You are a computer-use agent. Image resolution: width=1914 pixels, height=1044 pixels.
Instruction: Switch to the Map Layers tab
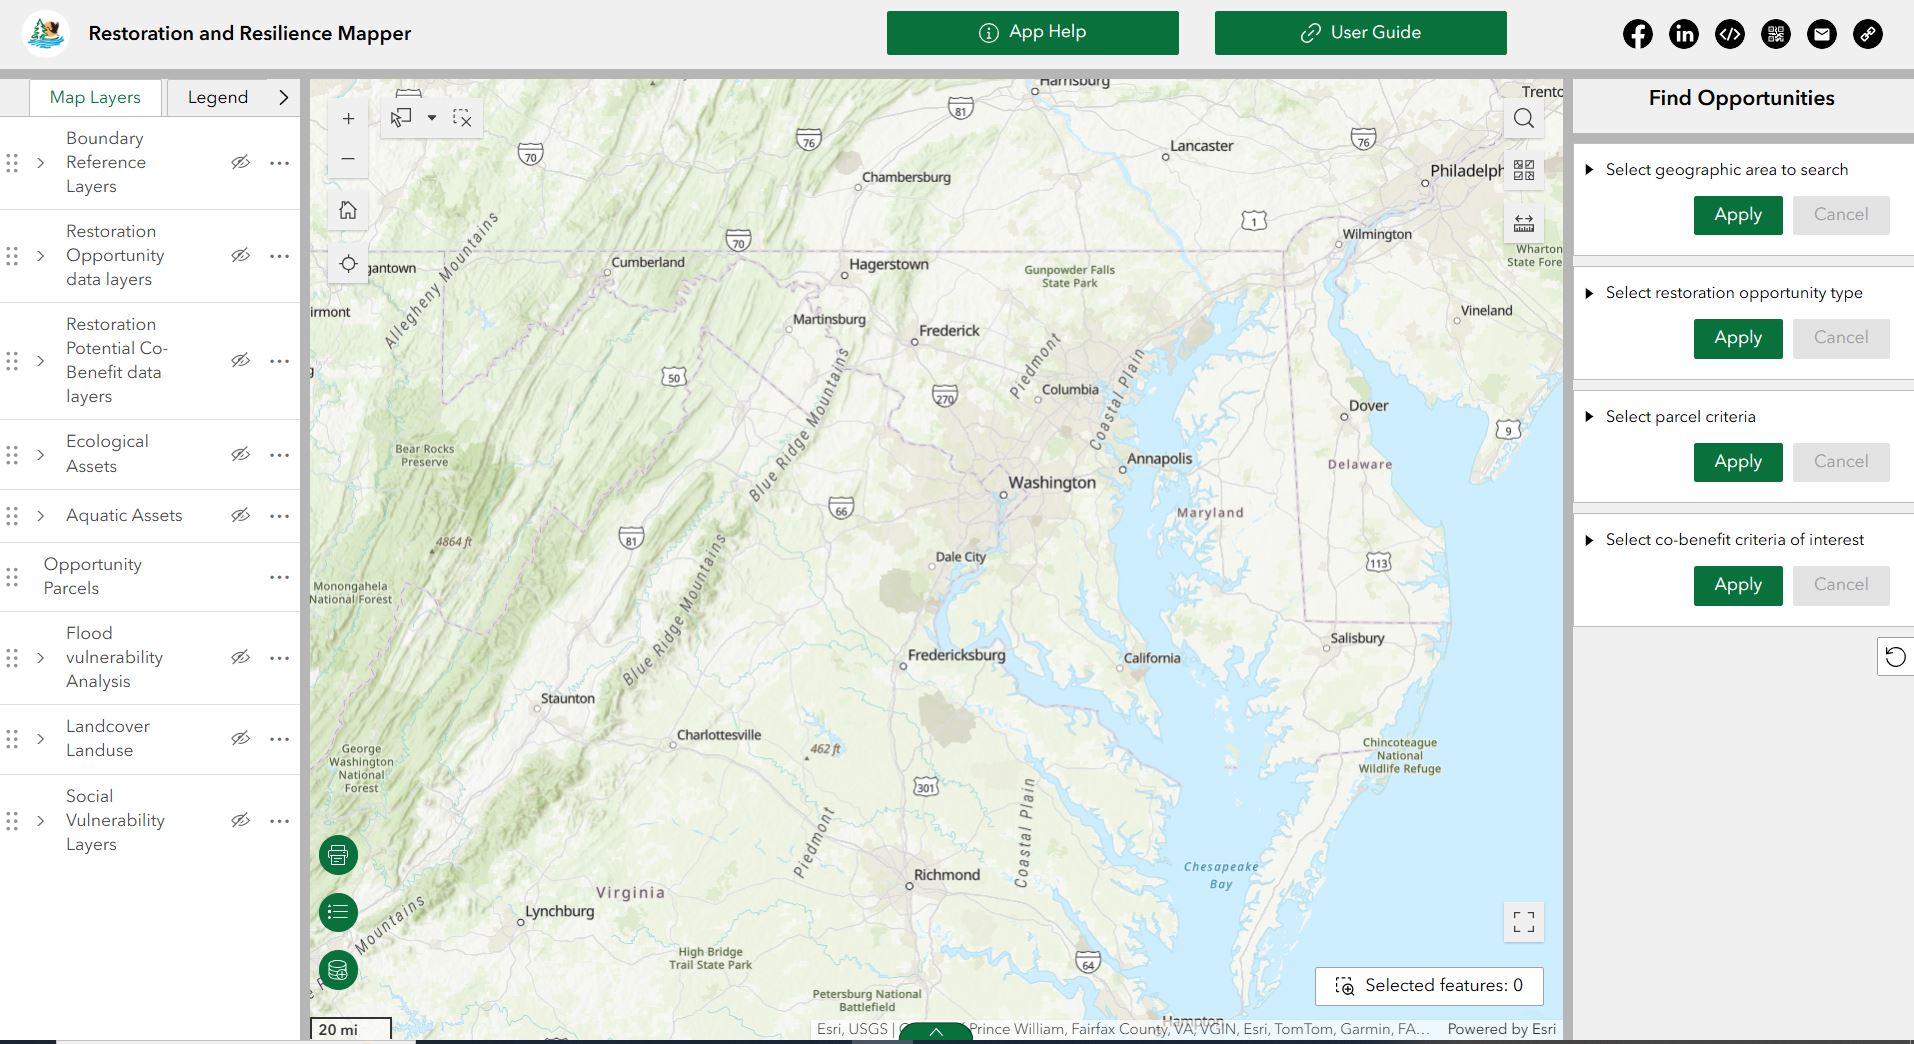pos(95,97)
